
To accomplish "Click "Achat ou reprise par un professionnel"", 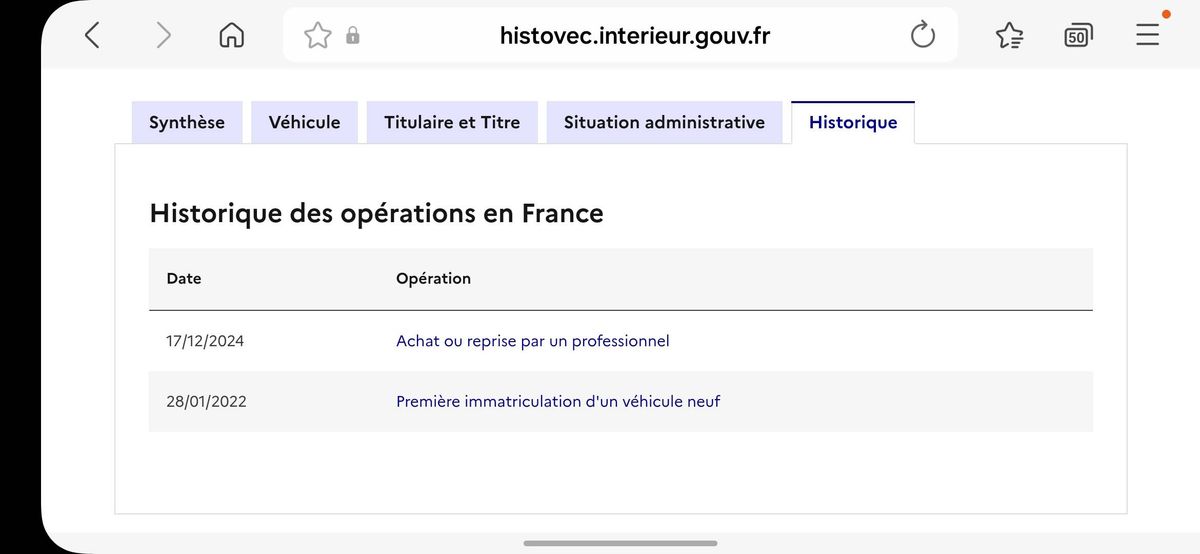I will (532, 341).
